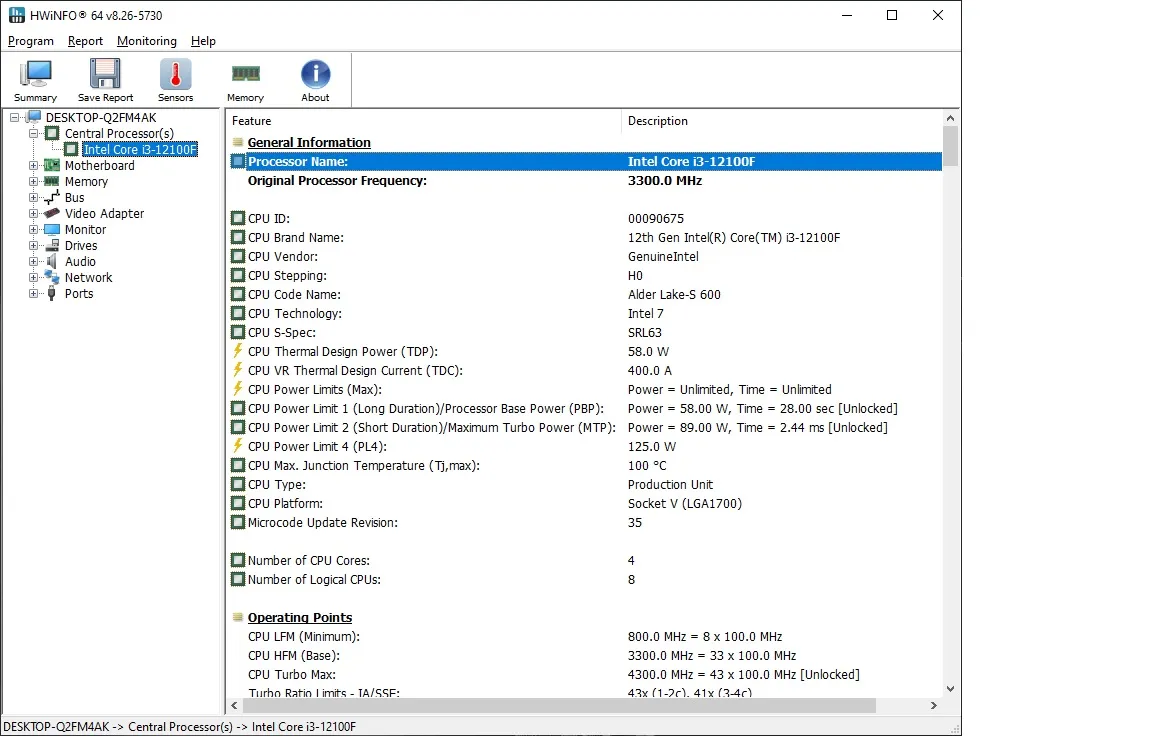Select the Video Adapter tree node

click(x=104, y=213)
